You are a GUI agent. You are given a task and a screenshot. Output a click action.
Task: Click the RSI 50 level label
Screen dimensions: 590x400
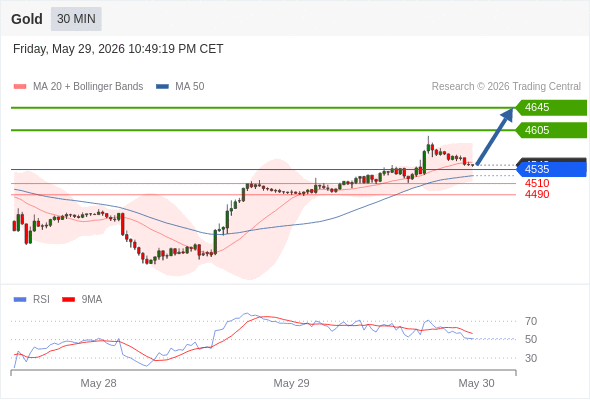[531, 339]
